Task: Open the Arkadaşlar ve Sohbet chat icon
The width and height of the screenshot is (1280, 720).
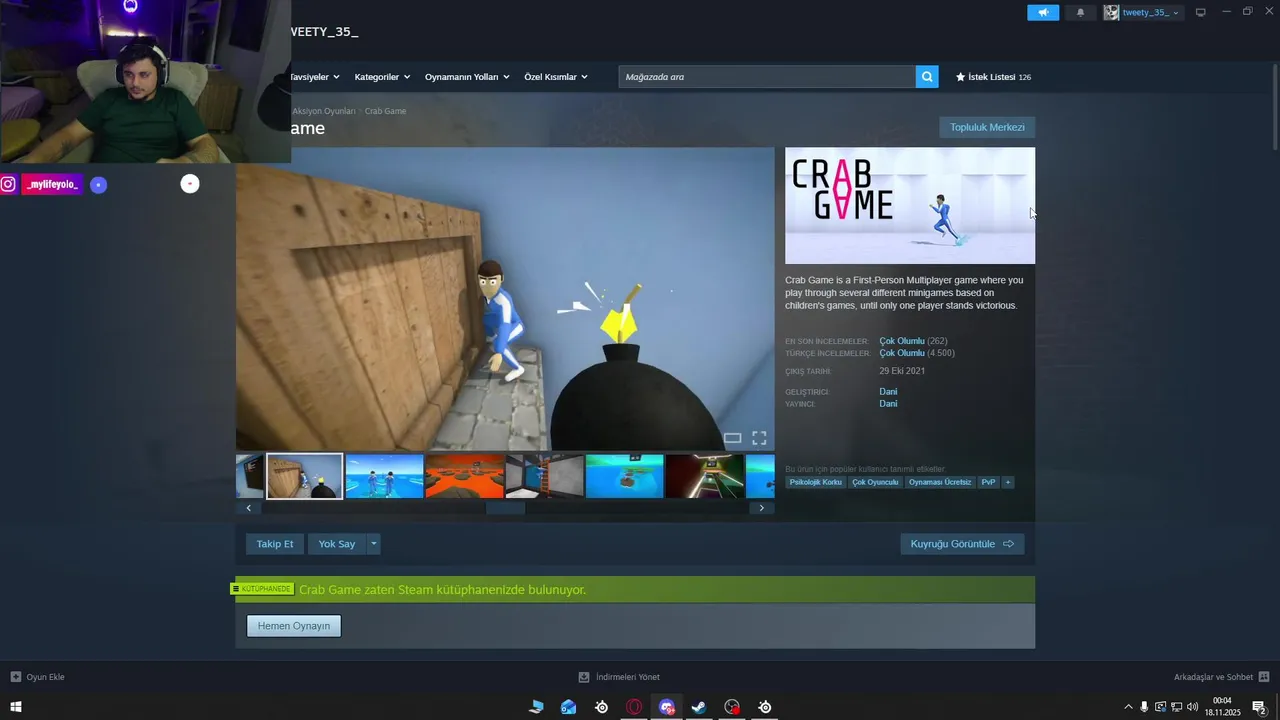Action: point(1264,677)
